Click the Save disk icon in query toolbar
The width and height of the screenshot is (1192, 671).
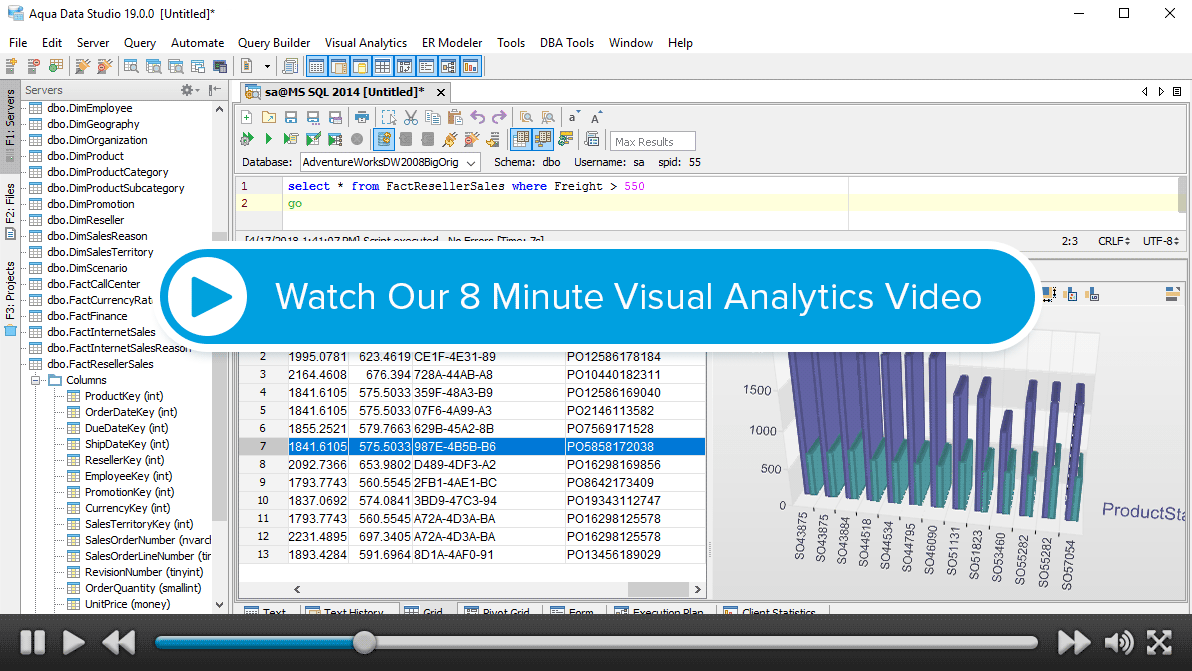pos(290,117)
